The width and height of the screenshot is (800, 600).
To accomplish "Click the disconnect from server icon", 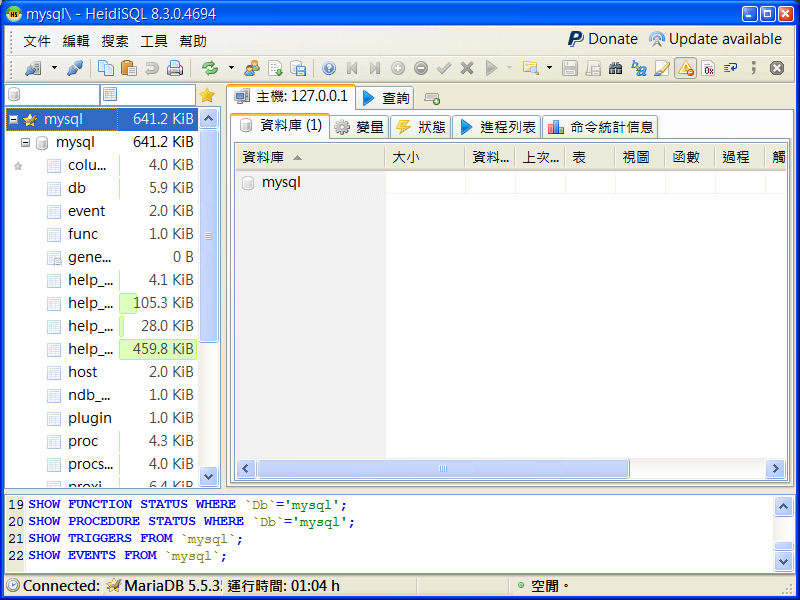I will 75,68.
